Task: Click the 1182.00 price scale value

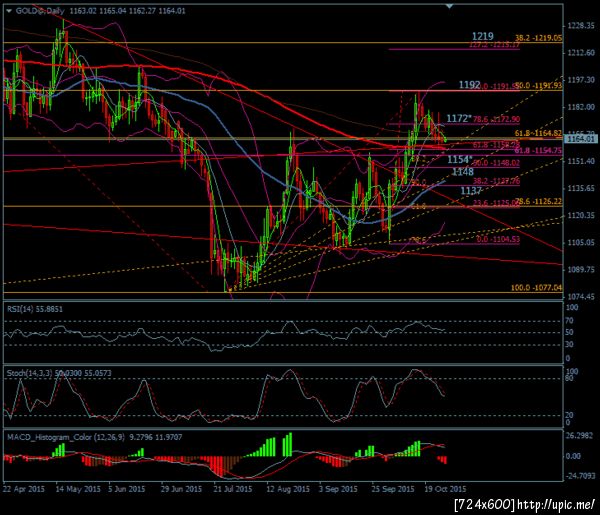Action: pyautogui.click(x=581, y=107)
